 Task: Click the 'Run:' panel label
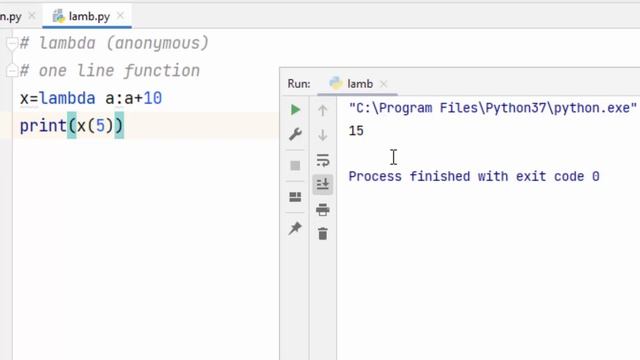[299, 84]
